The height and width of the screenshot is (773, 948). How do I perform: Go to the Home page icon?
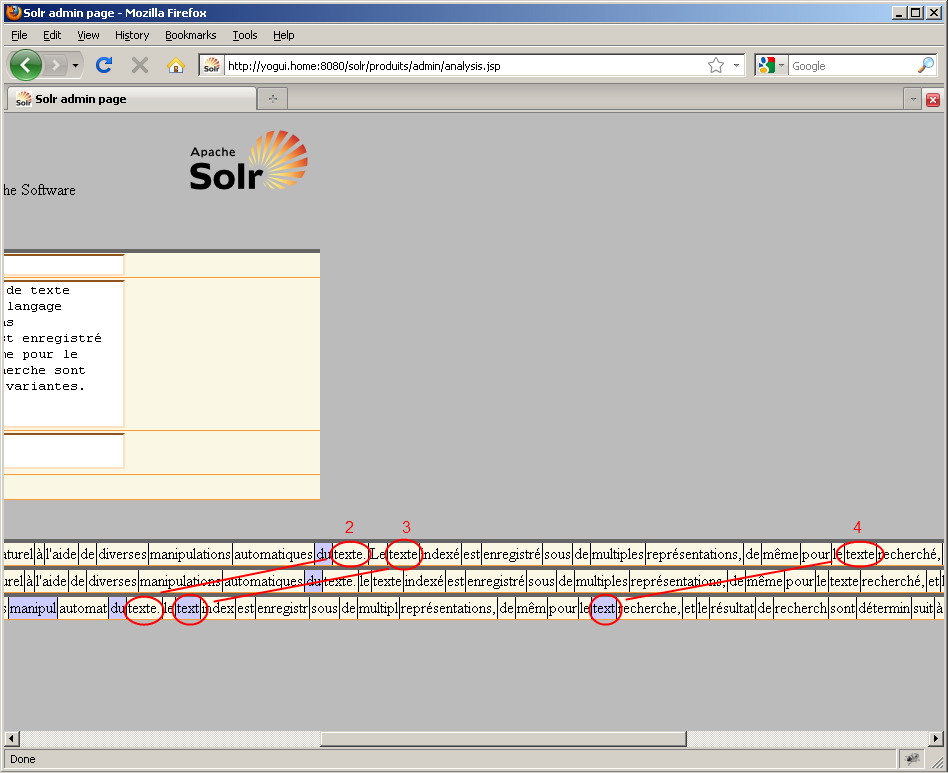(176, 65)
